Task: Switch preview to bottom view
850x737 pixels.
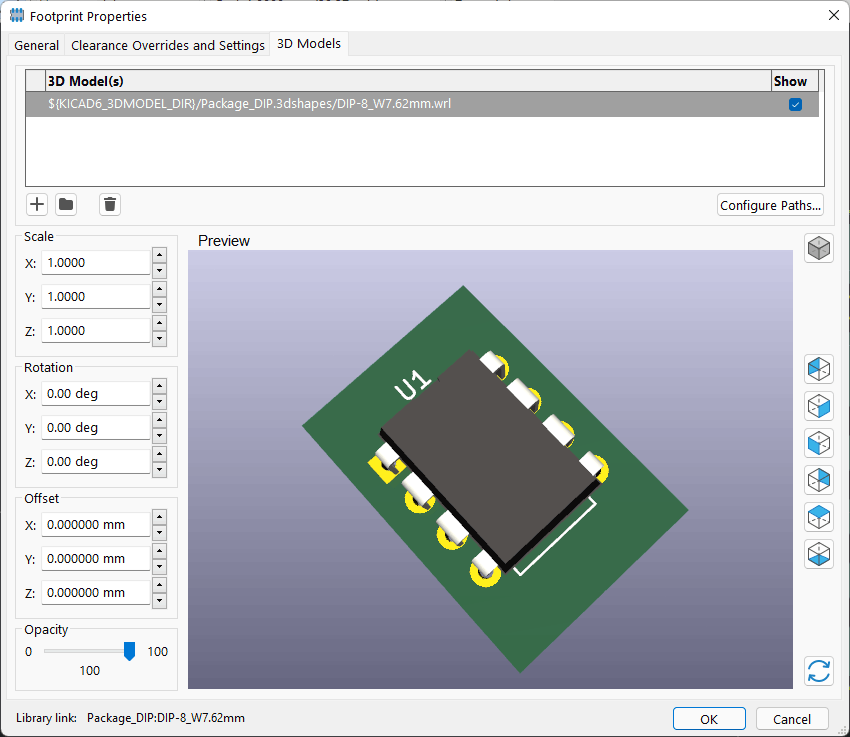Action: [819, 554]
